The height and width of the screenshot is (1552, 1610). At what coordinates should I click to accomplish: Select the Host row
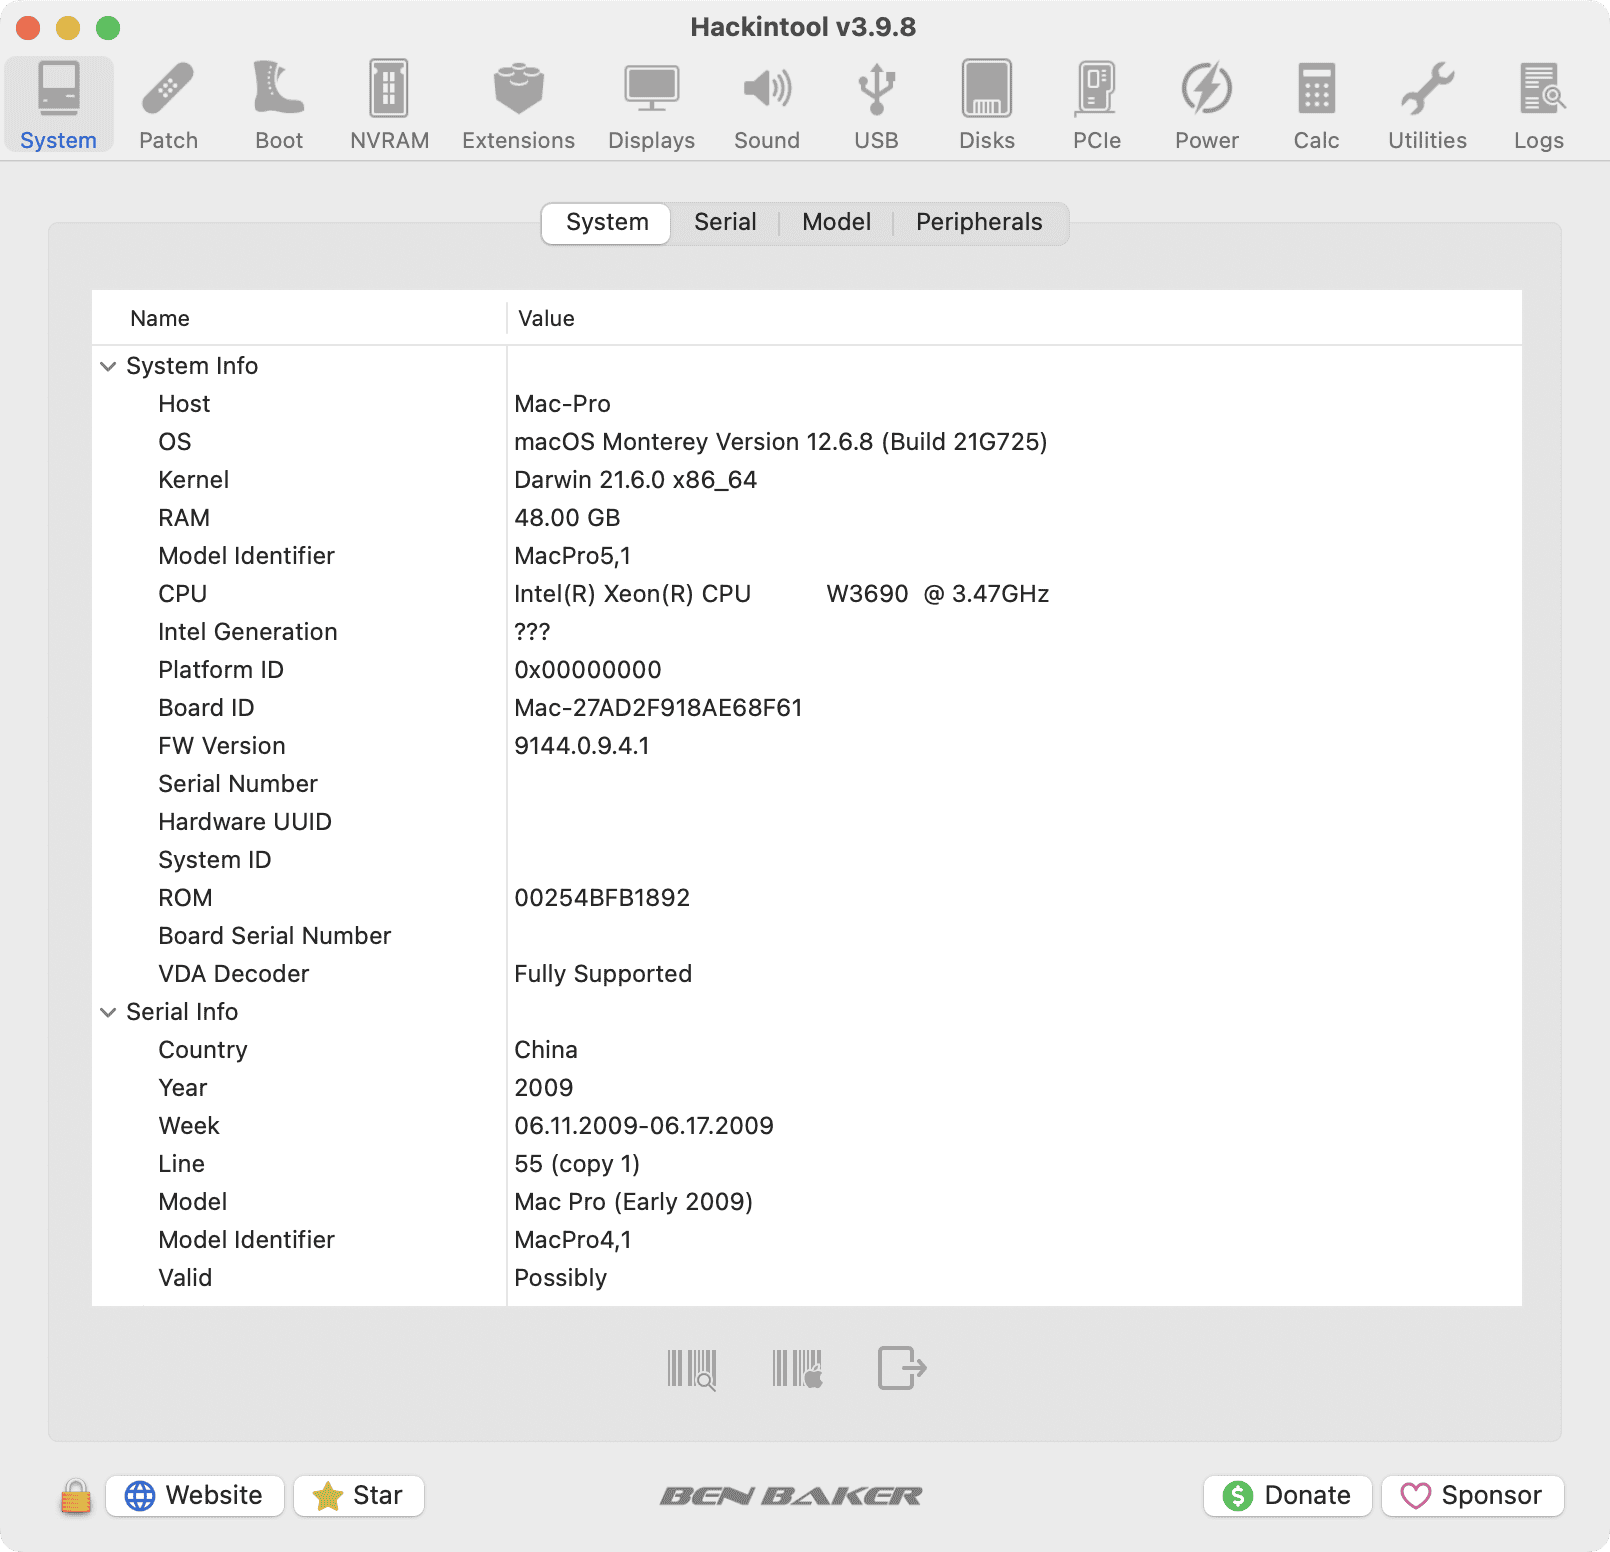pos(807,404)
